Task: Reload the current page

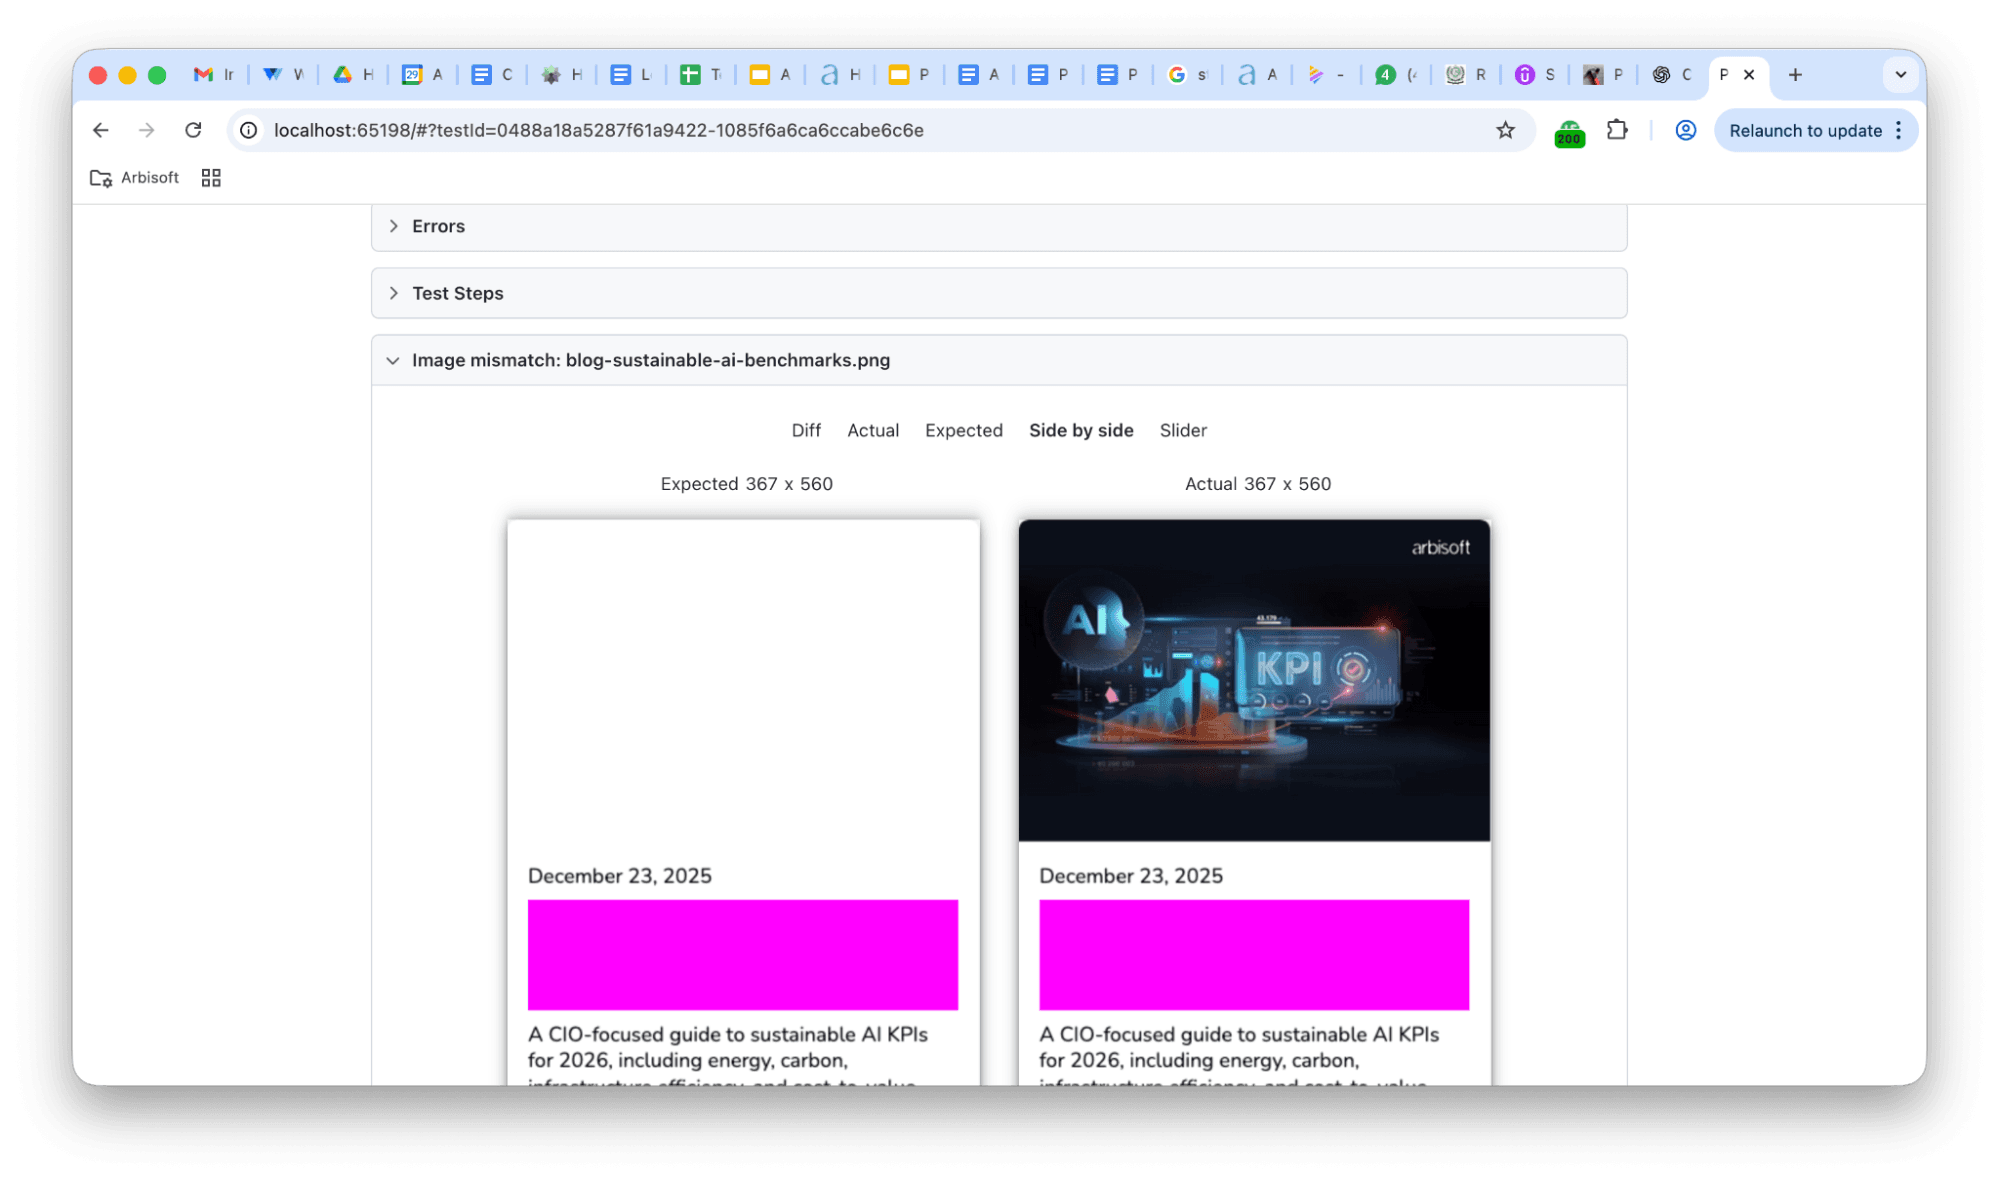Action: (193, 130)
